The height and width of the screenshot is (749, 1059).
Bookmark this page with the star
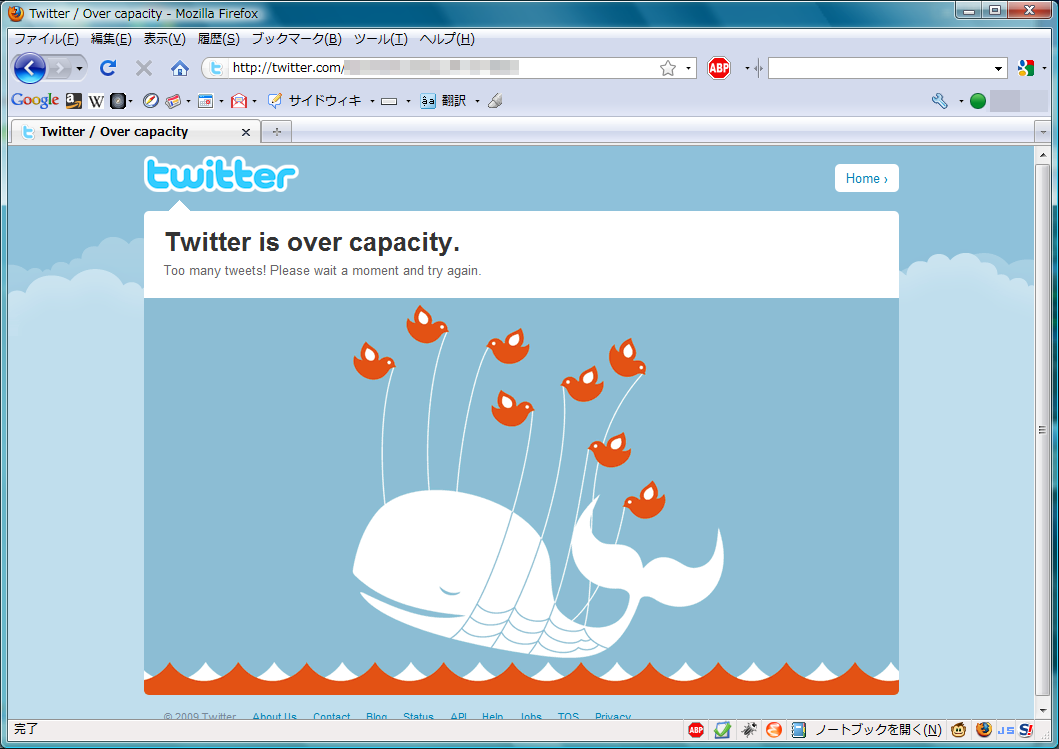coord(668,68)
